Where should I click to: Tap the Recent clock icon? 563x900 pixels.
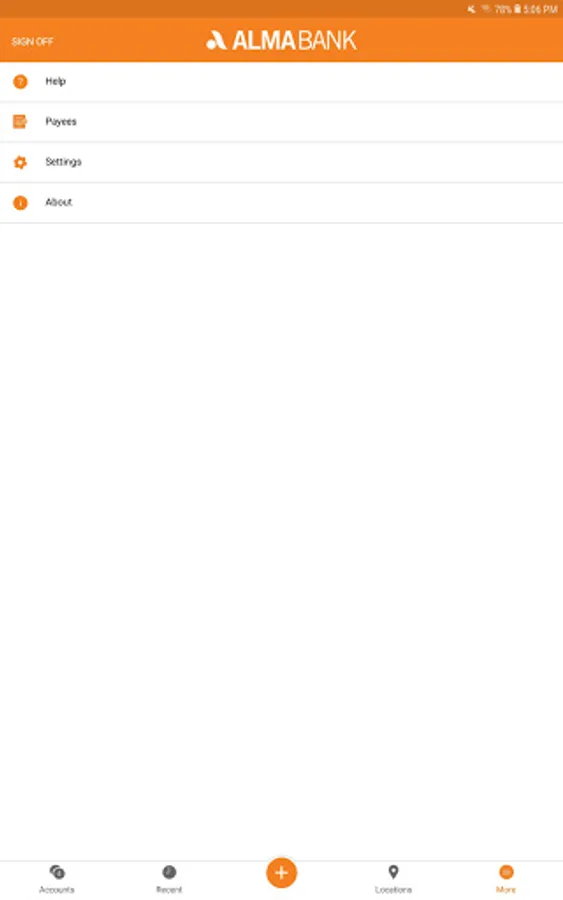pos(169,872)
